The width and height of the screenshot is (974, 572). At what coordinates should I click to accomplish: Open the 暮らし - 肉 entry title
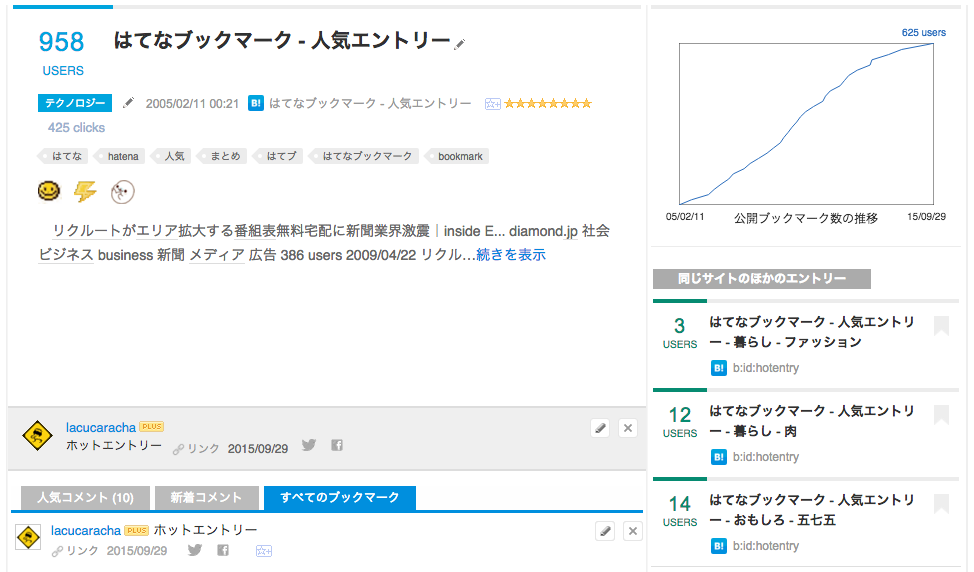coord(812,420)
